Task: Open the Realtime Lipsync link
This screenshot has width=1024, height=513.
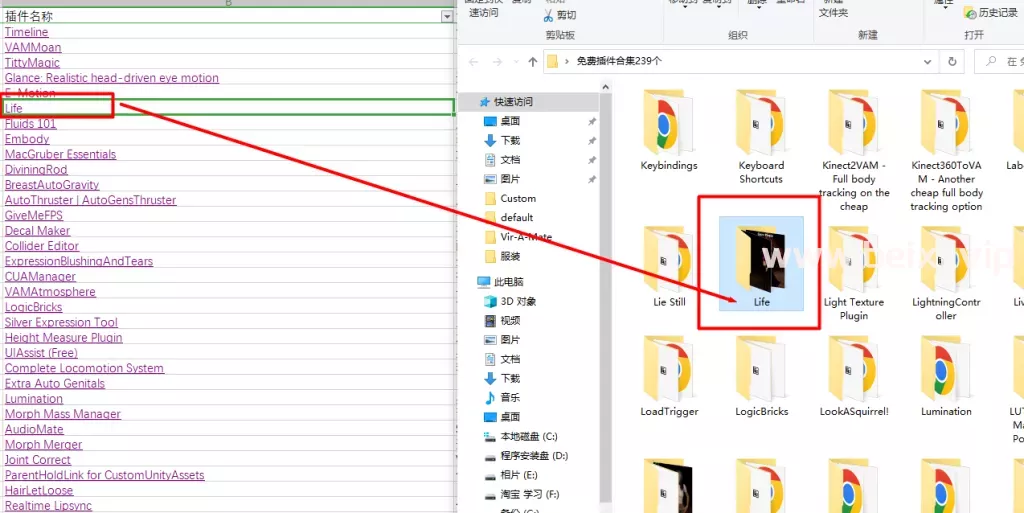Action: point(48,506)
